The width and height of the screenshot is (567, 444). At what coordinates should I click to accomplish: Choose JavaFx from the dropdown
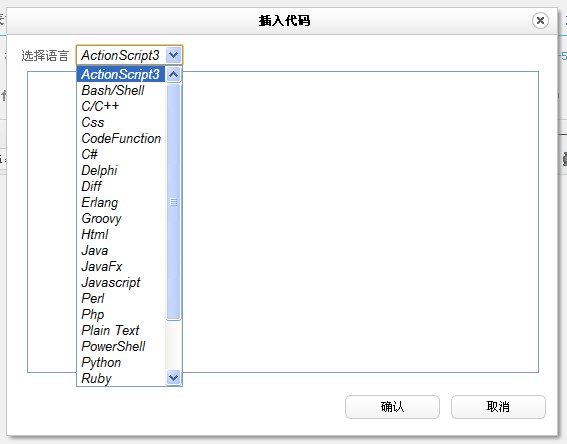(x=121, y=266)
